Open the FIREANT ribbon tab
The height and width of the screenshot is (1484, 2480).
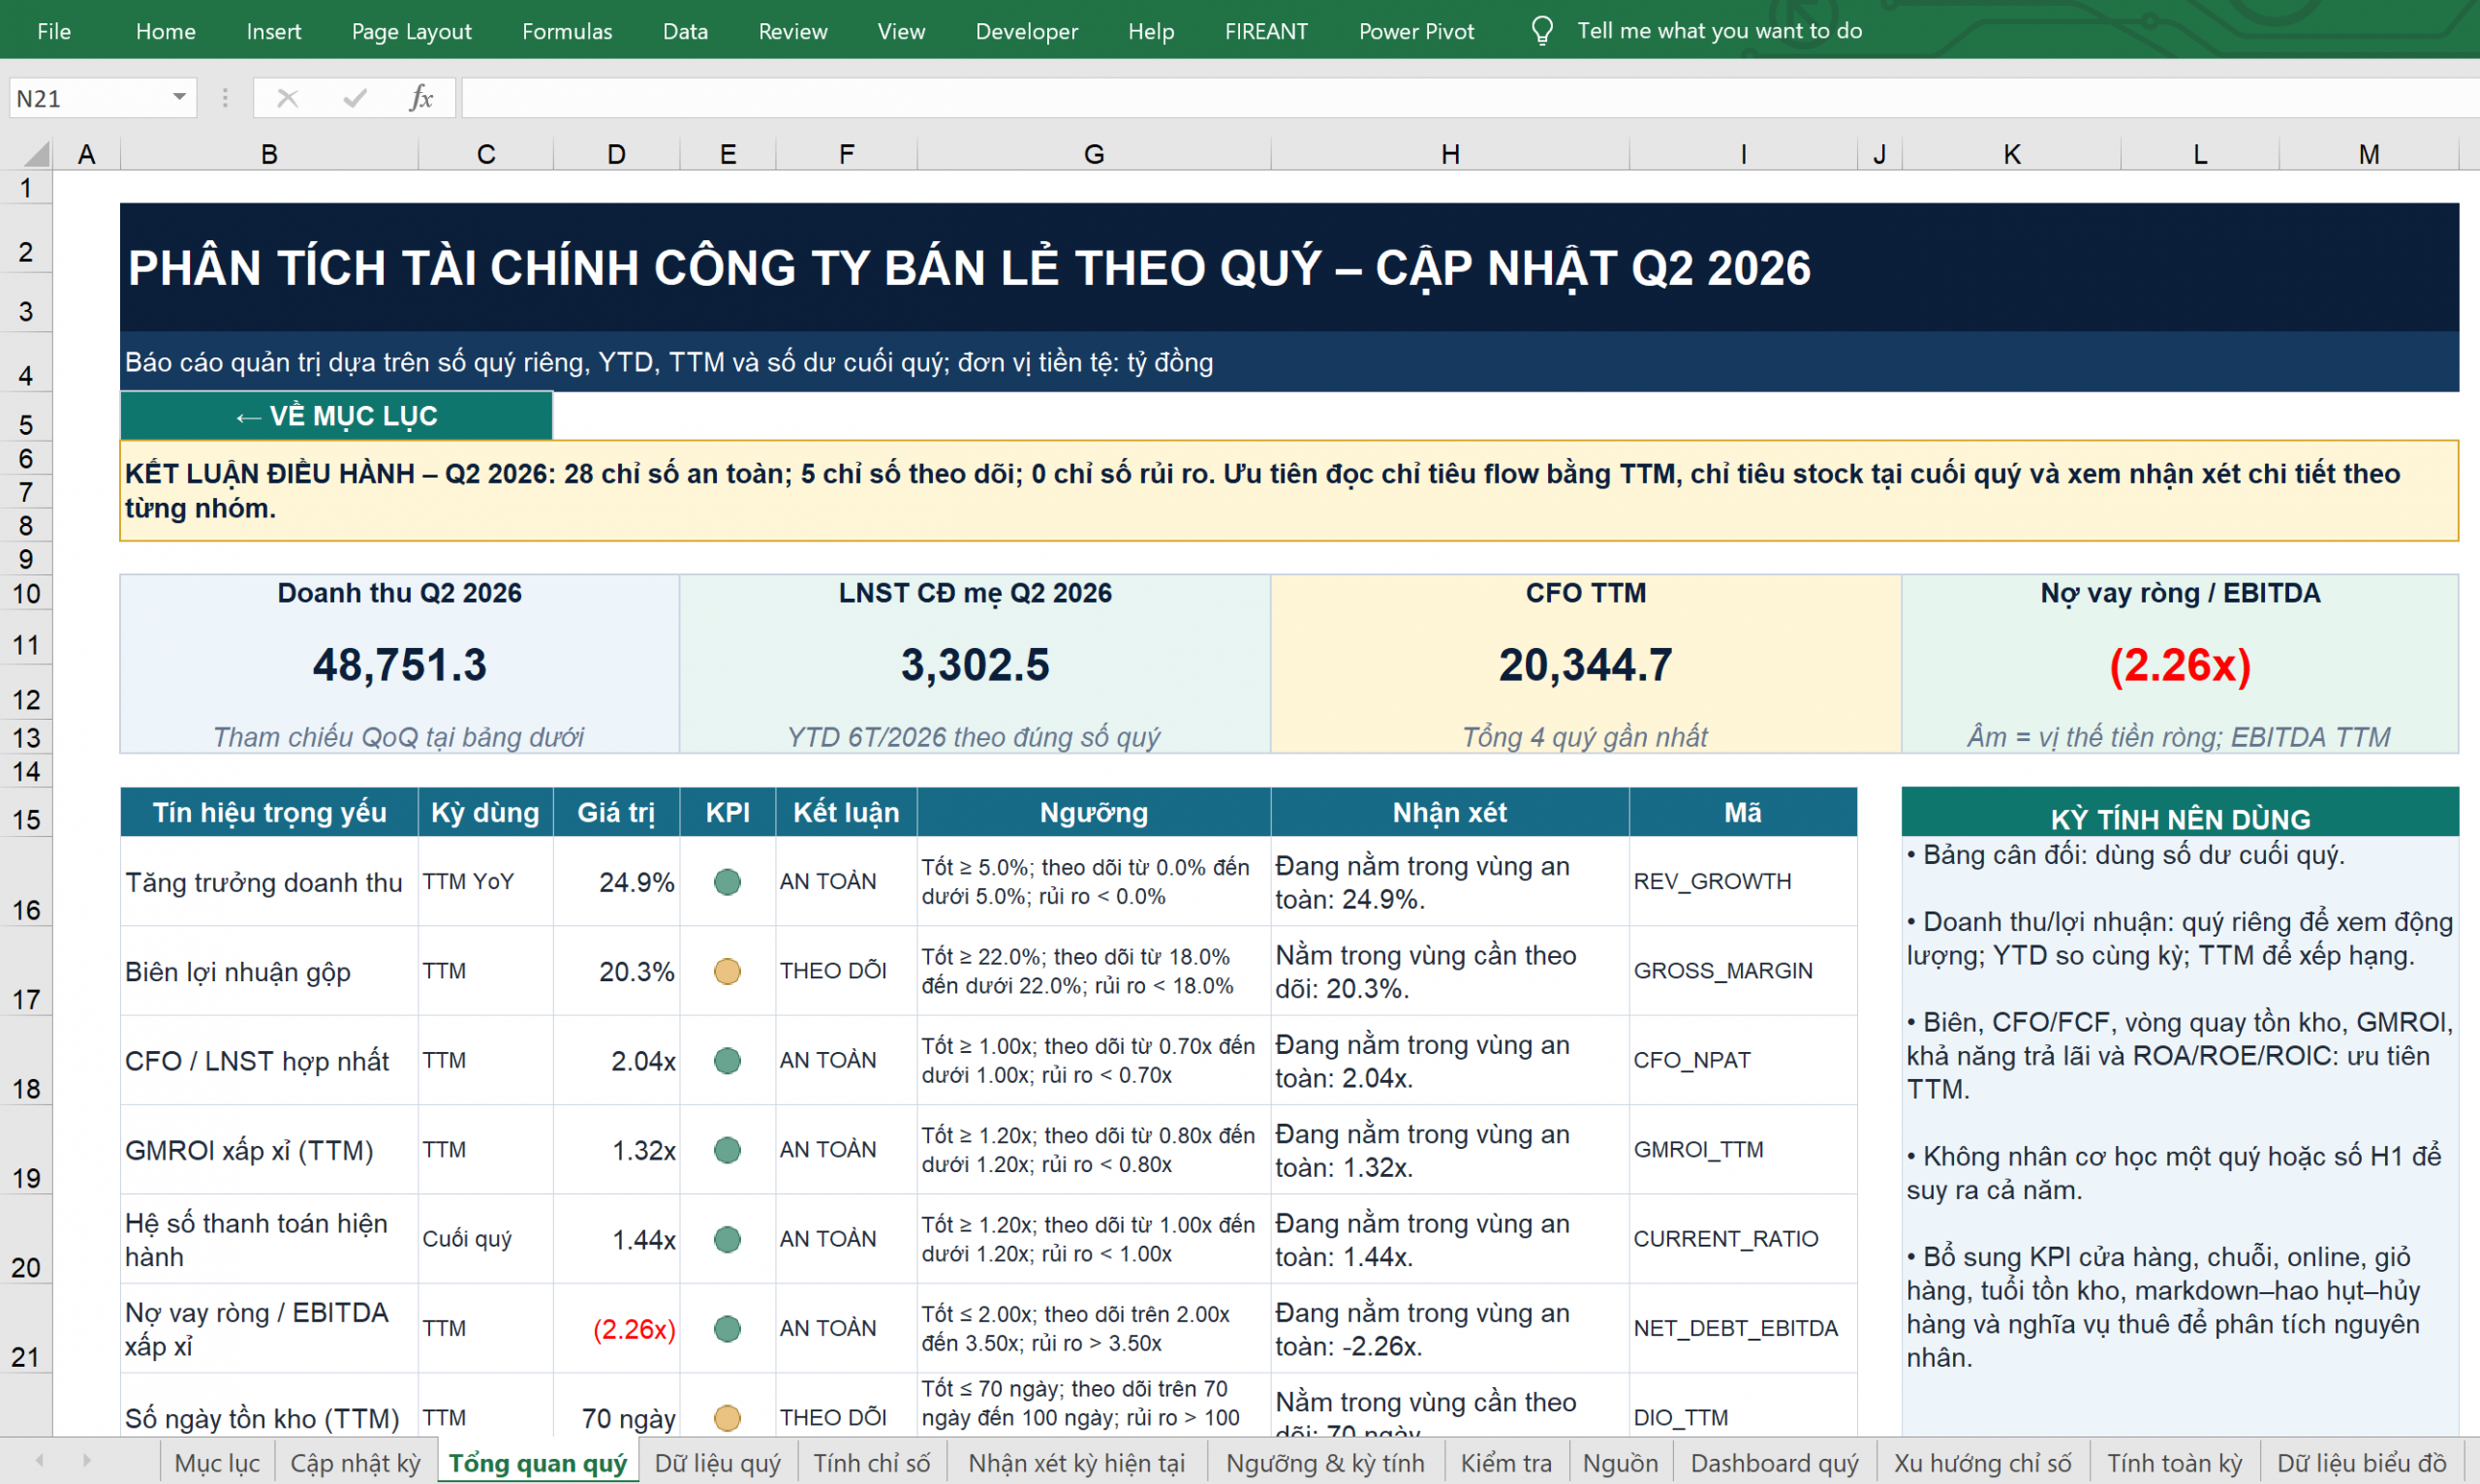click(1266, 31)
